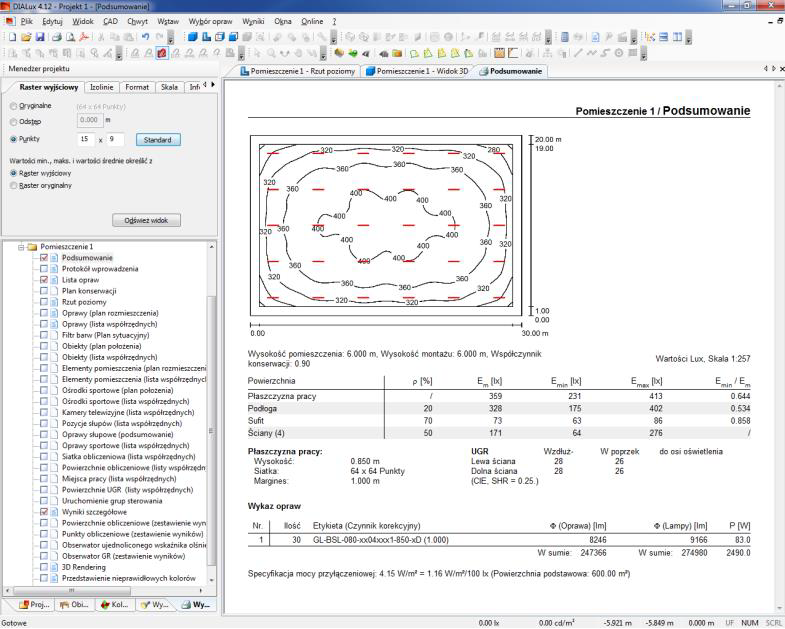The image size is (785, 629).
Task: Open the Wybór opraw menu
Action: (210, 22)
